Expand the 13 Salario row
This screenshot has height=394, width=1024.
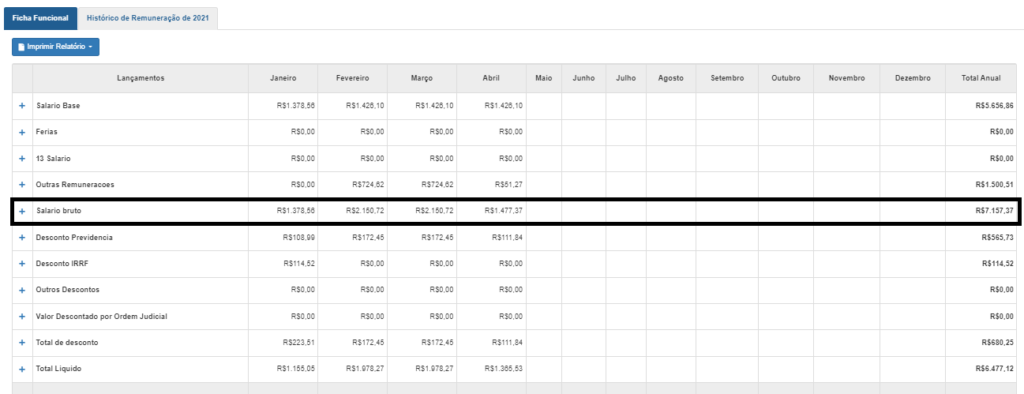tap(22, 158)
